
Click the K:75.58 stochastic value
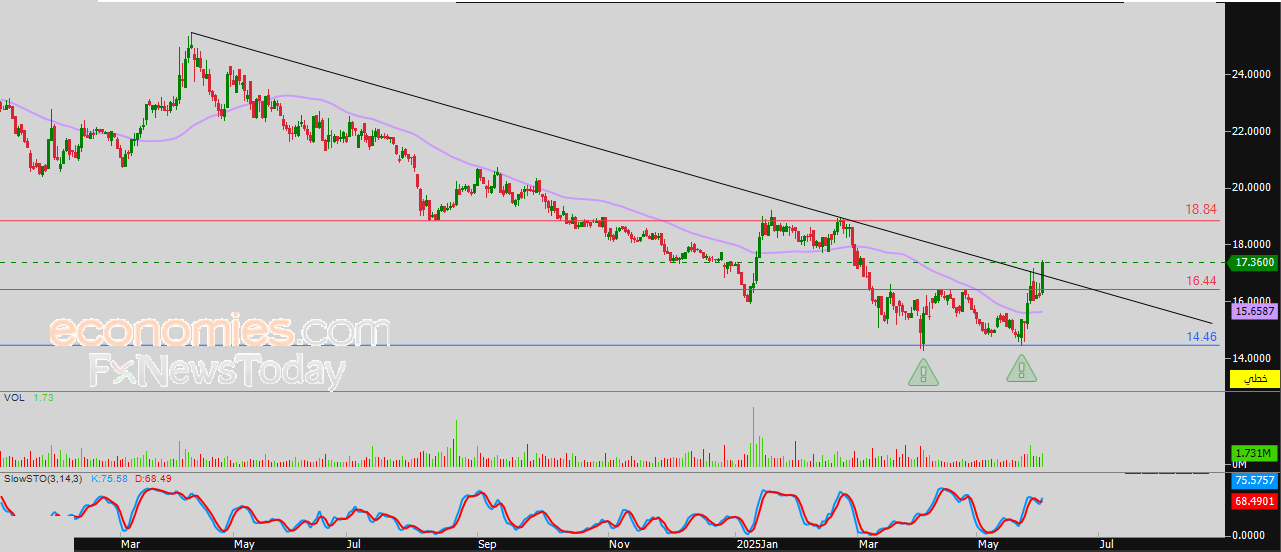click(x=110, y=479)
